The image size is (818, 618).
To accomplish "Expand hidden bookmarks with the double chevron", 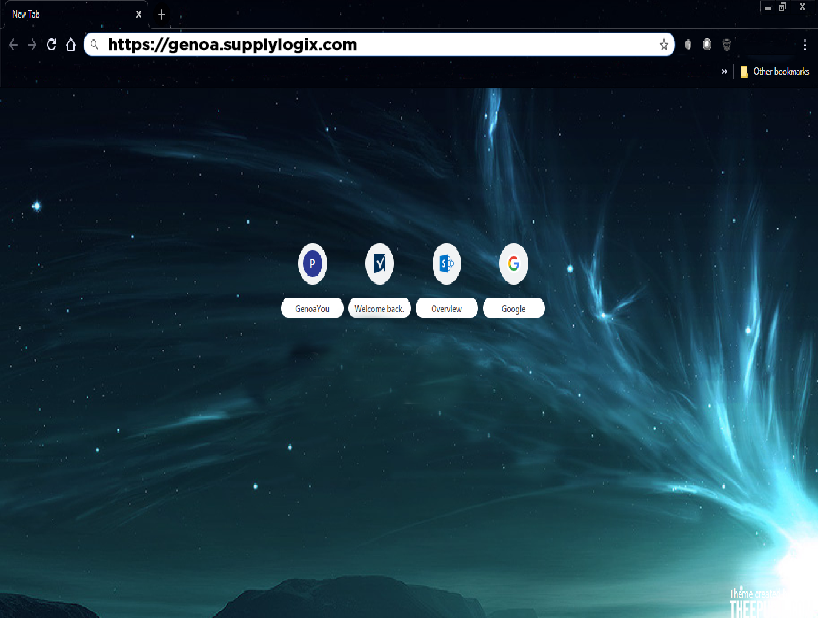I will 724,72.
